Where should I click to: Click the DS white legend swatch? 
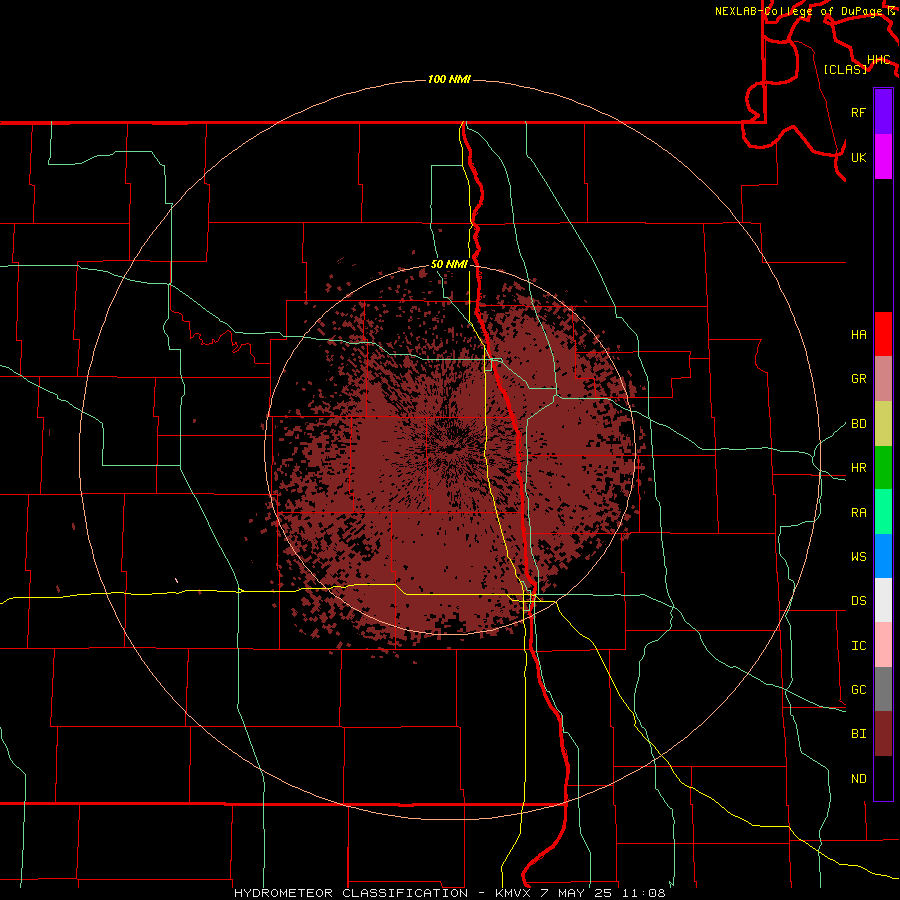[883, 600]
